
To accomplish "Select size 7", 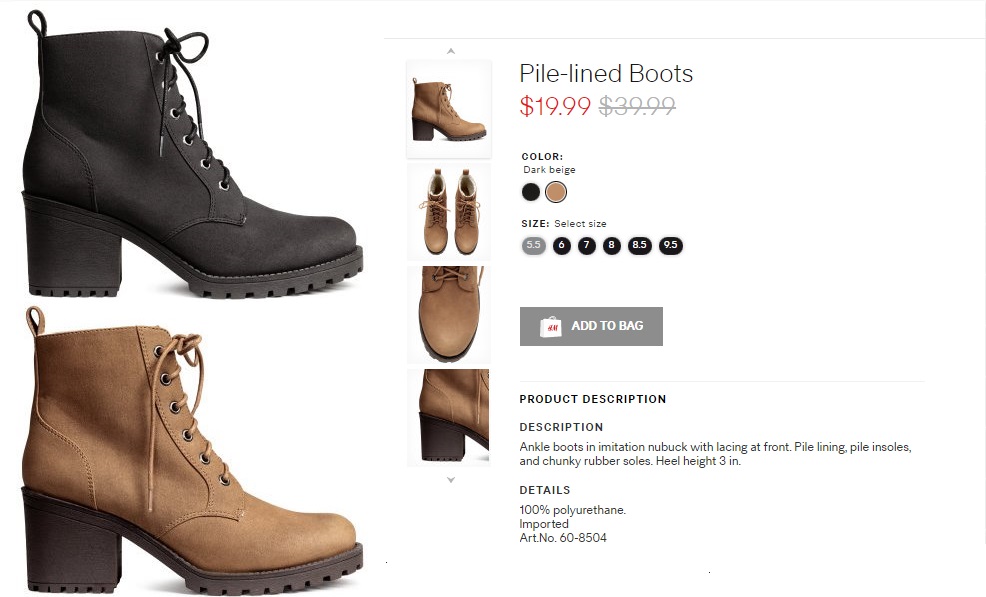I will coord(587,245).
